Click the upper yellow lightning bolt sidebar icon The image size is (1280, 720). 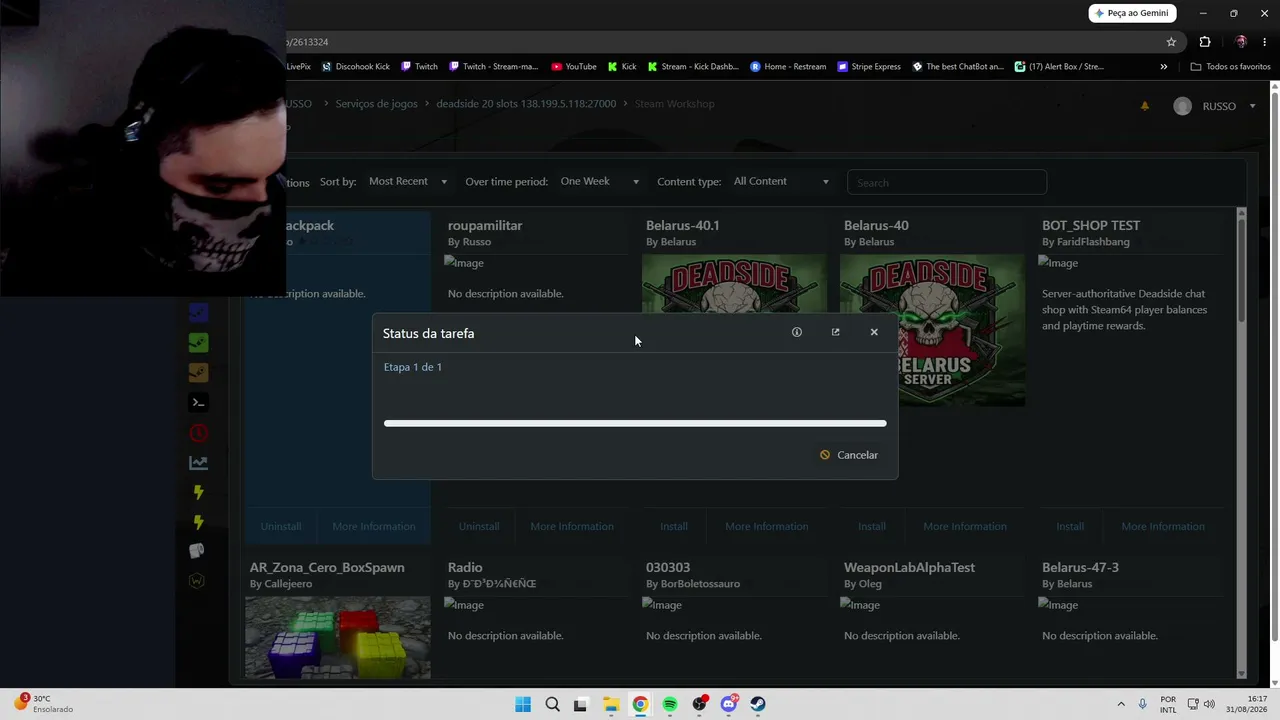(x=198, y=492)
